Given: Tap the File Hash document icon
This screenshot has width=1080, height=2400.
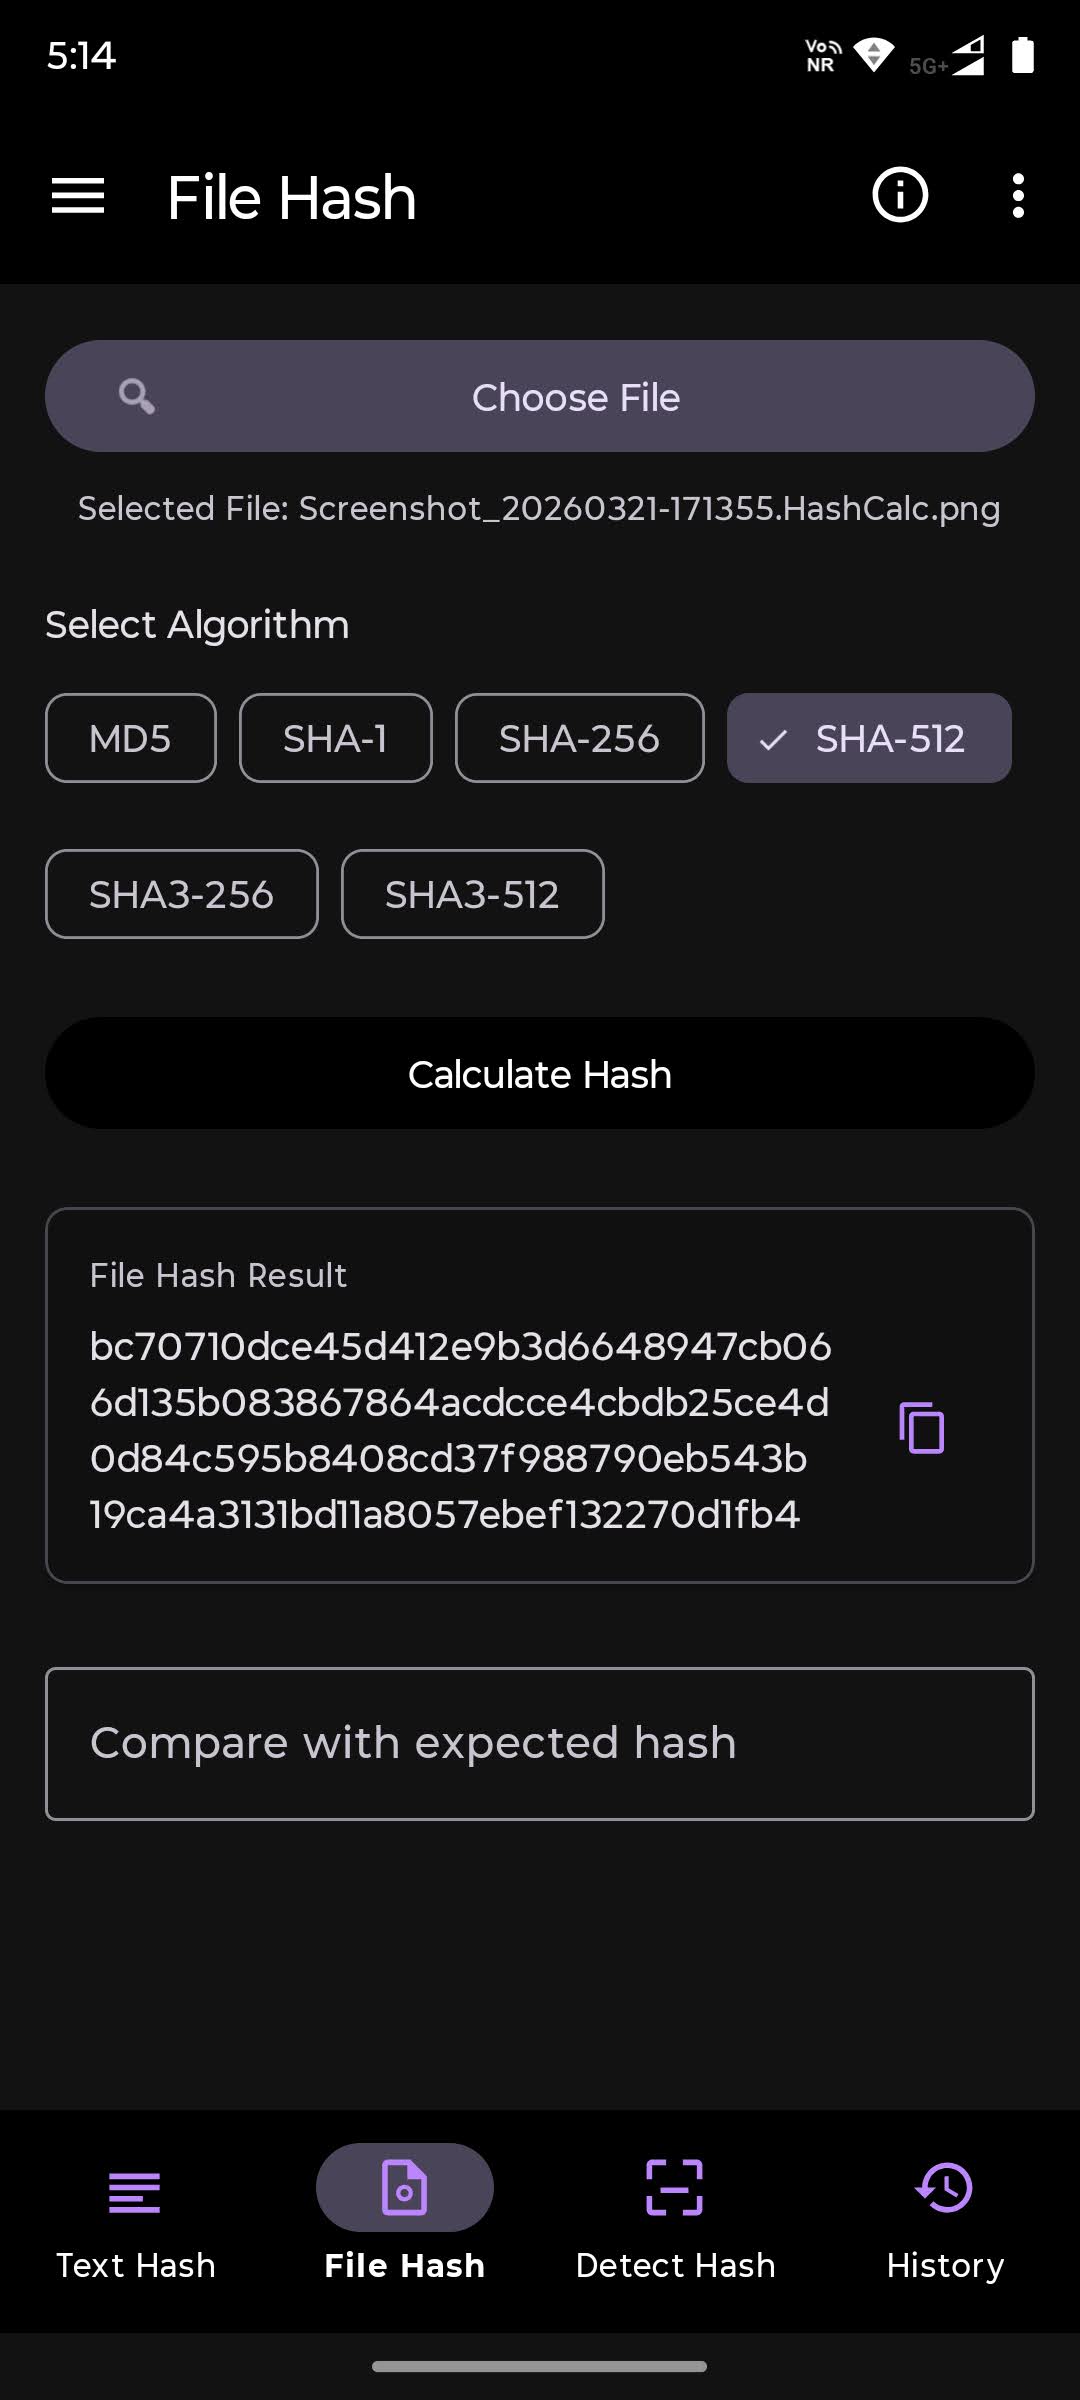Looking at the screenshot, I should tap(405, 2188).
